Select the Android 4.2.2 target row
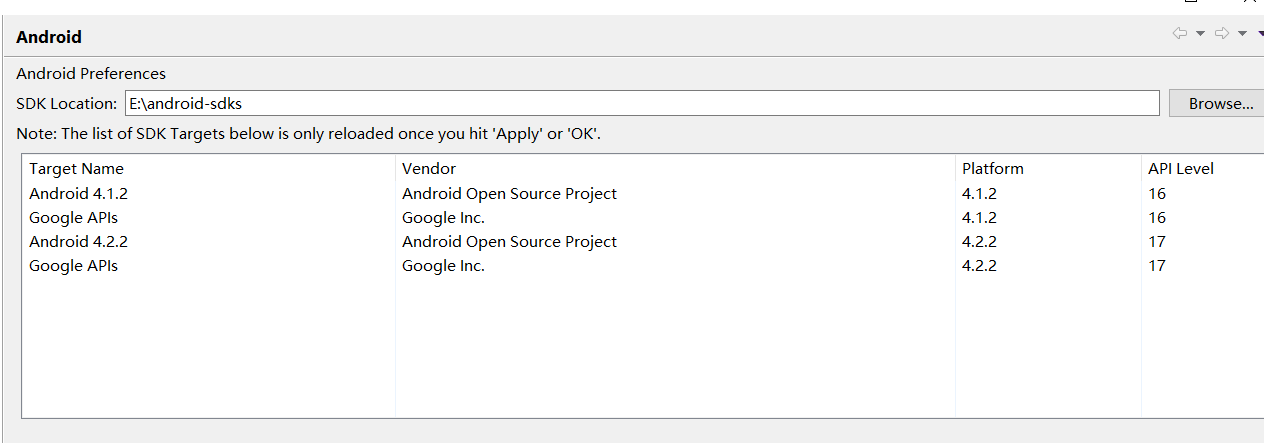This screenshot has width=1264, height=443. tap(79, 241)
